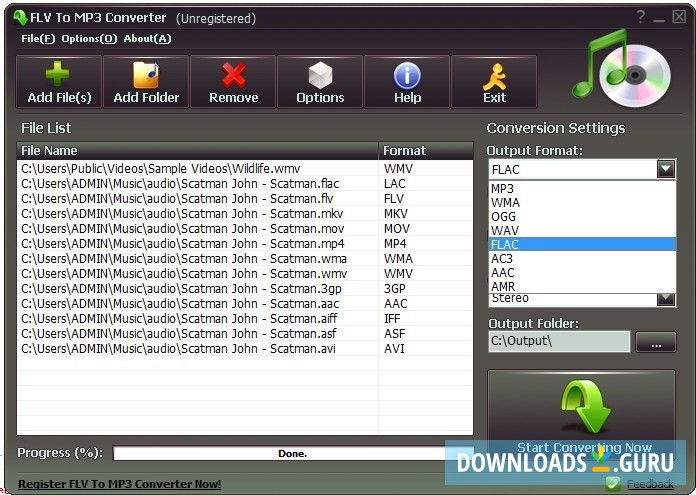The image size is (696, 495).
Task: Select the Scatman.wmv file row
Action: click(245, 273)
